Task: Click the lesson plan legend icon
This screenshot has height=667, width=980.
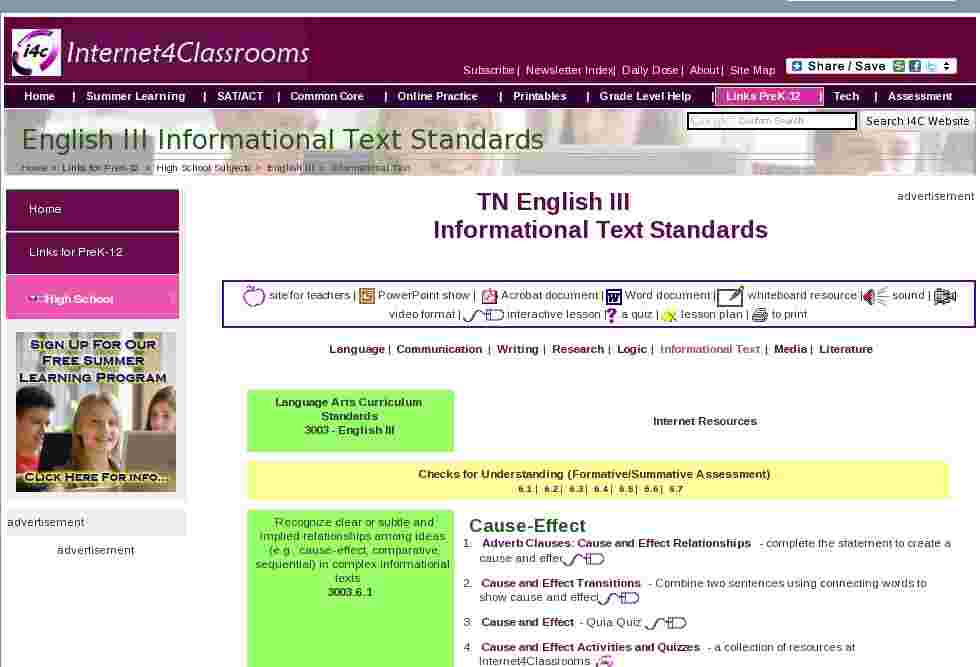Action: click(669, 315)
